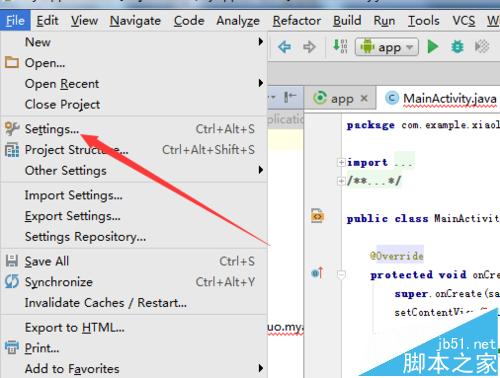Click the @Override annotation in code
Viewport: 500px width, 378px height.
[x=397, y=256]
